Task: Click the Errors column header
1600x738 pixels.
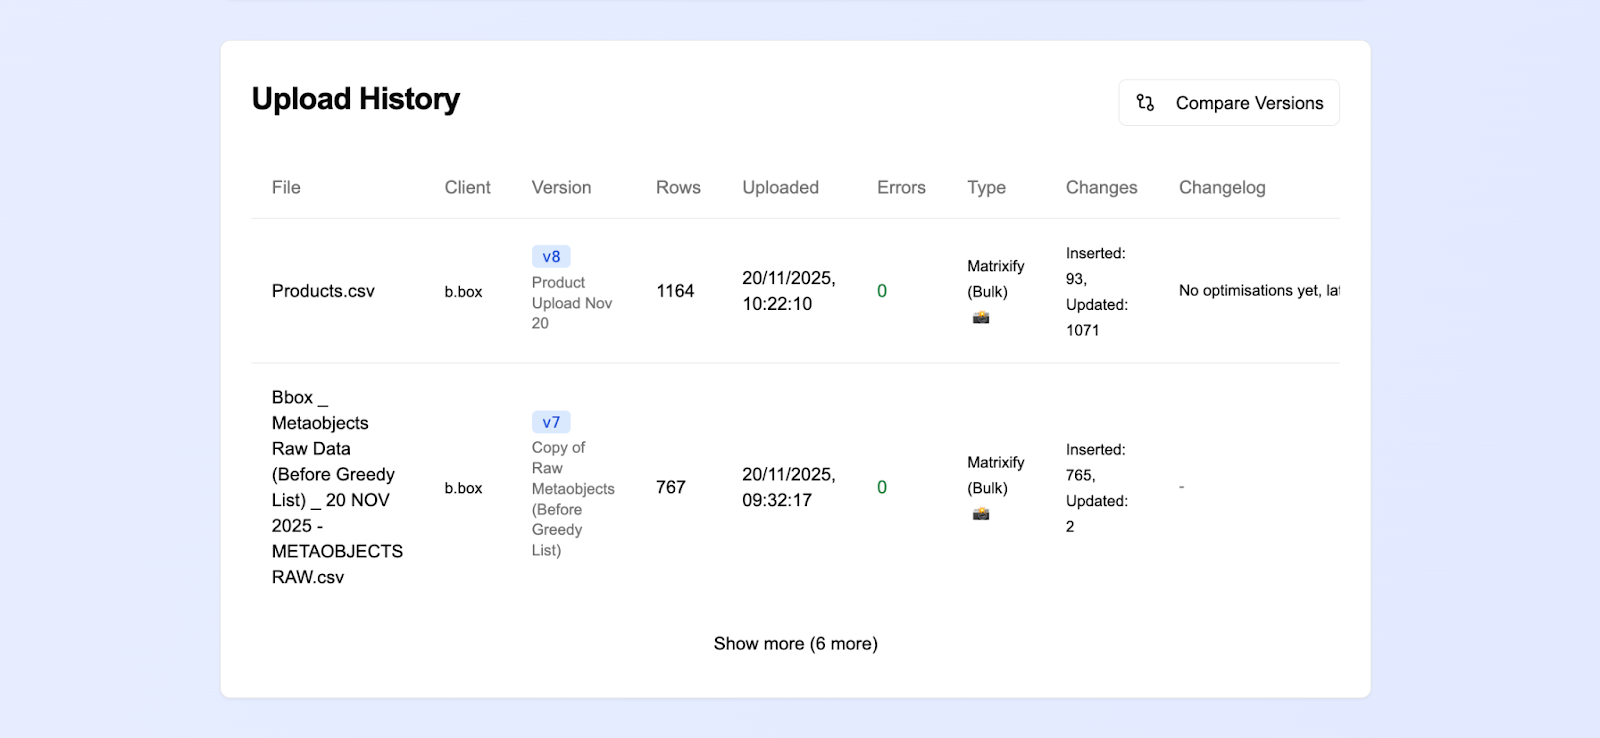Action: [x=901, y=188]
